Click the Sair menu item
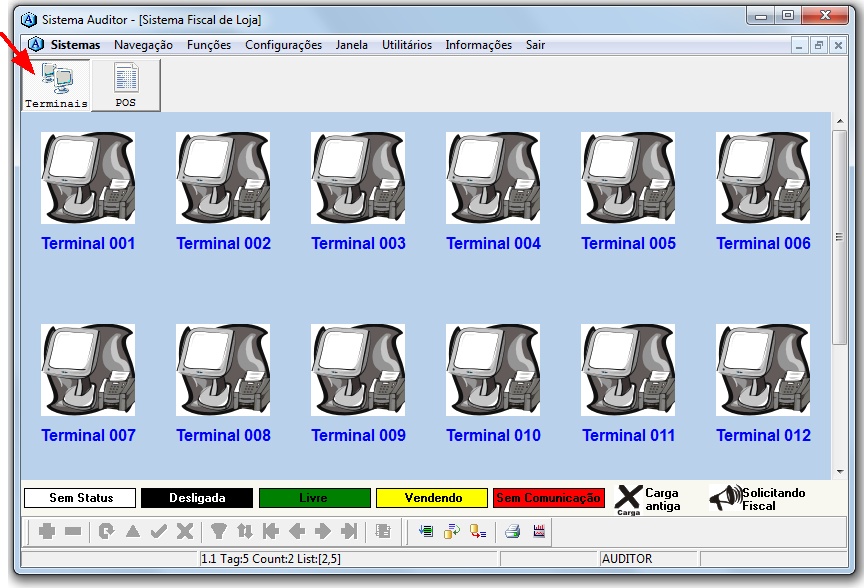 click(535, 45)
